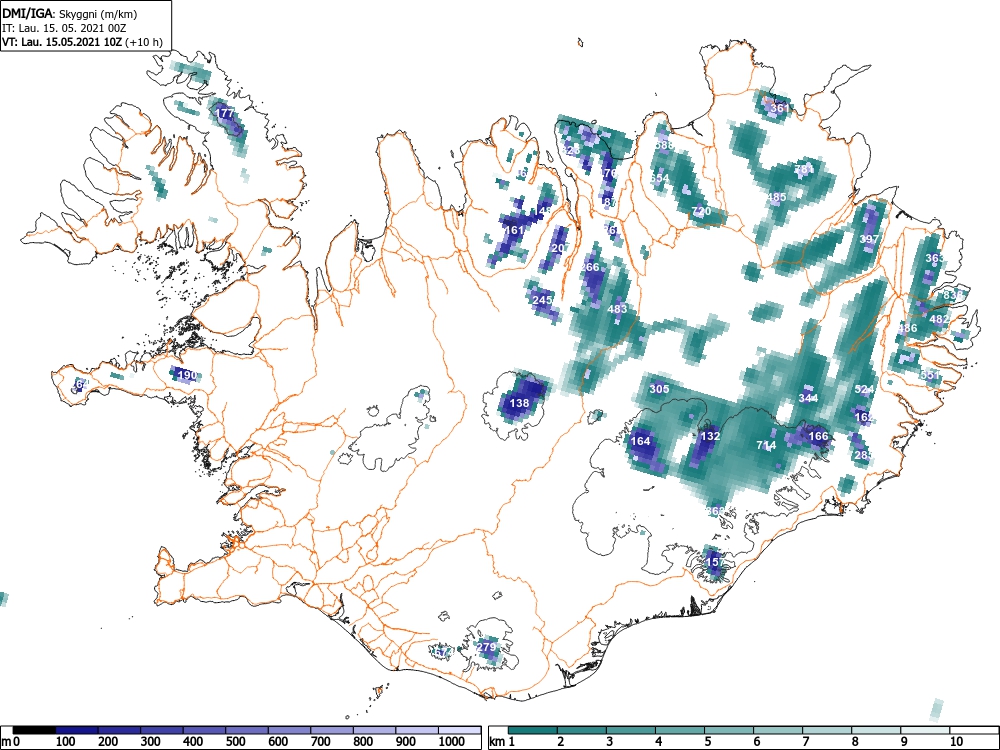Select the 245 value label
This screenshot has width=1000, height=750.
[x=541, y=300]
